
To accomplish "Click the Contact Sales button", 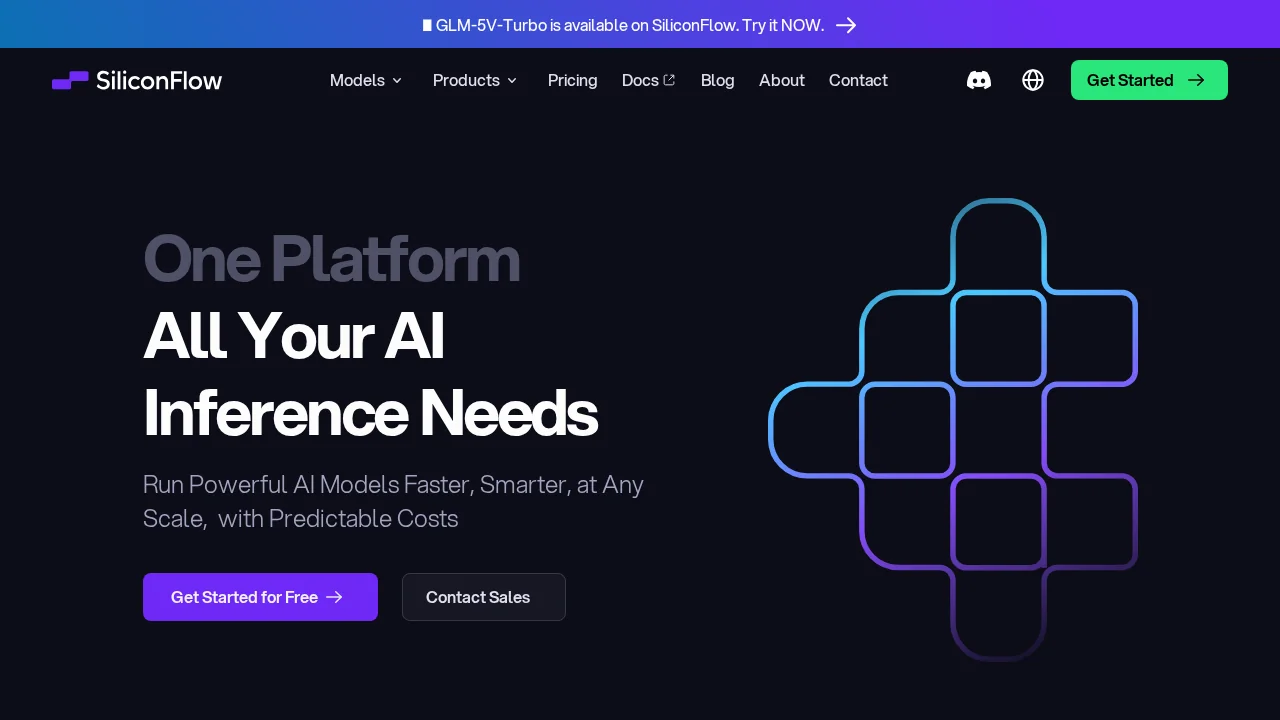I will tap(483, 597).
